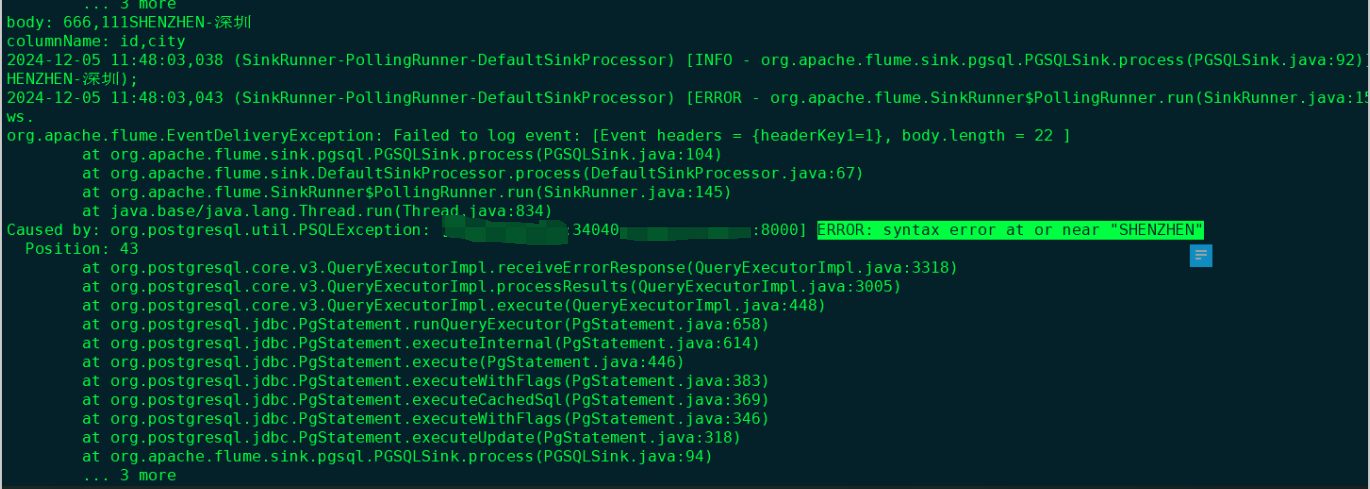1370x489 pixels.
Task: Click the PGSQLSink.java:104 stack trace line
Action: pyautogui.click(x=397, y=154)
